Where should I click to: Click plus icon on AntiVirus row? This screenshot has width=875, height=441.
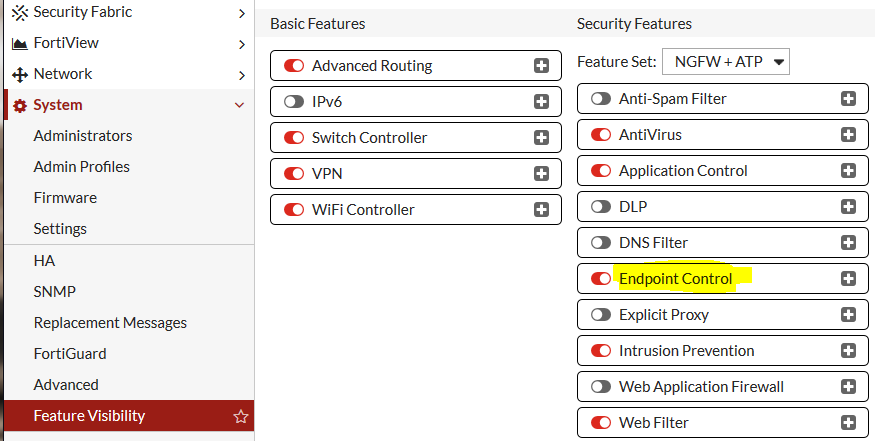(x=848, y=135)
